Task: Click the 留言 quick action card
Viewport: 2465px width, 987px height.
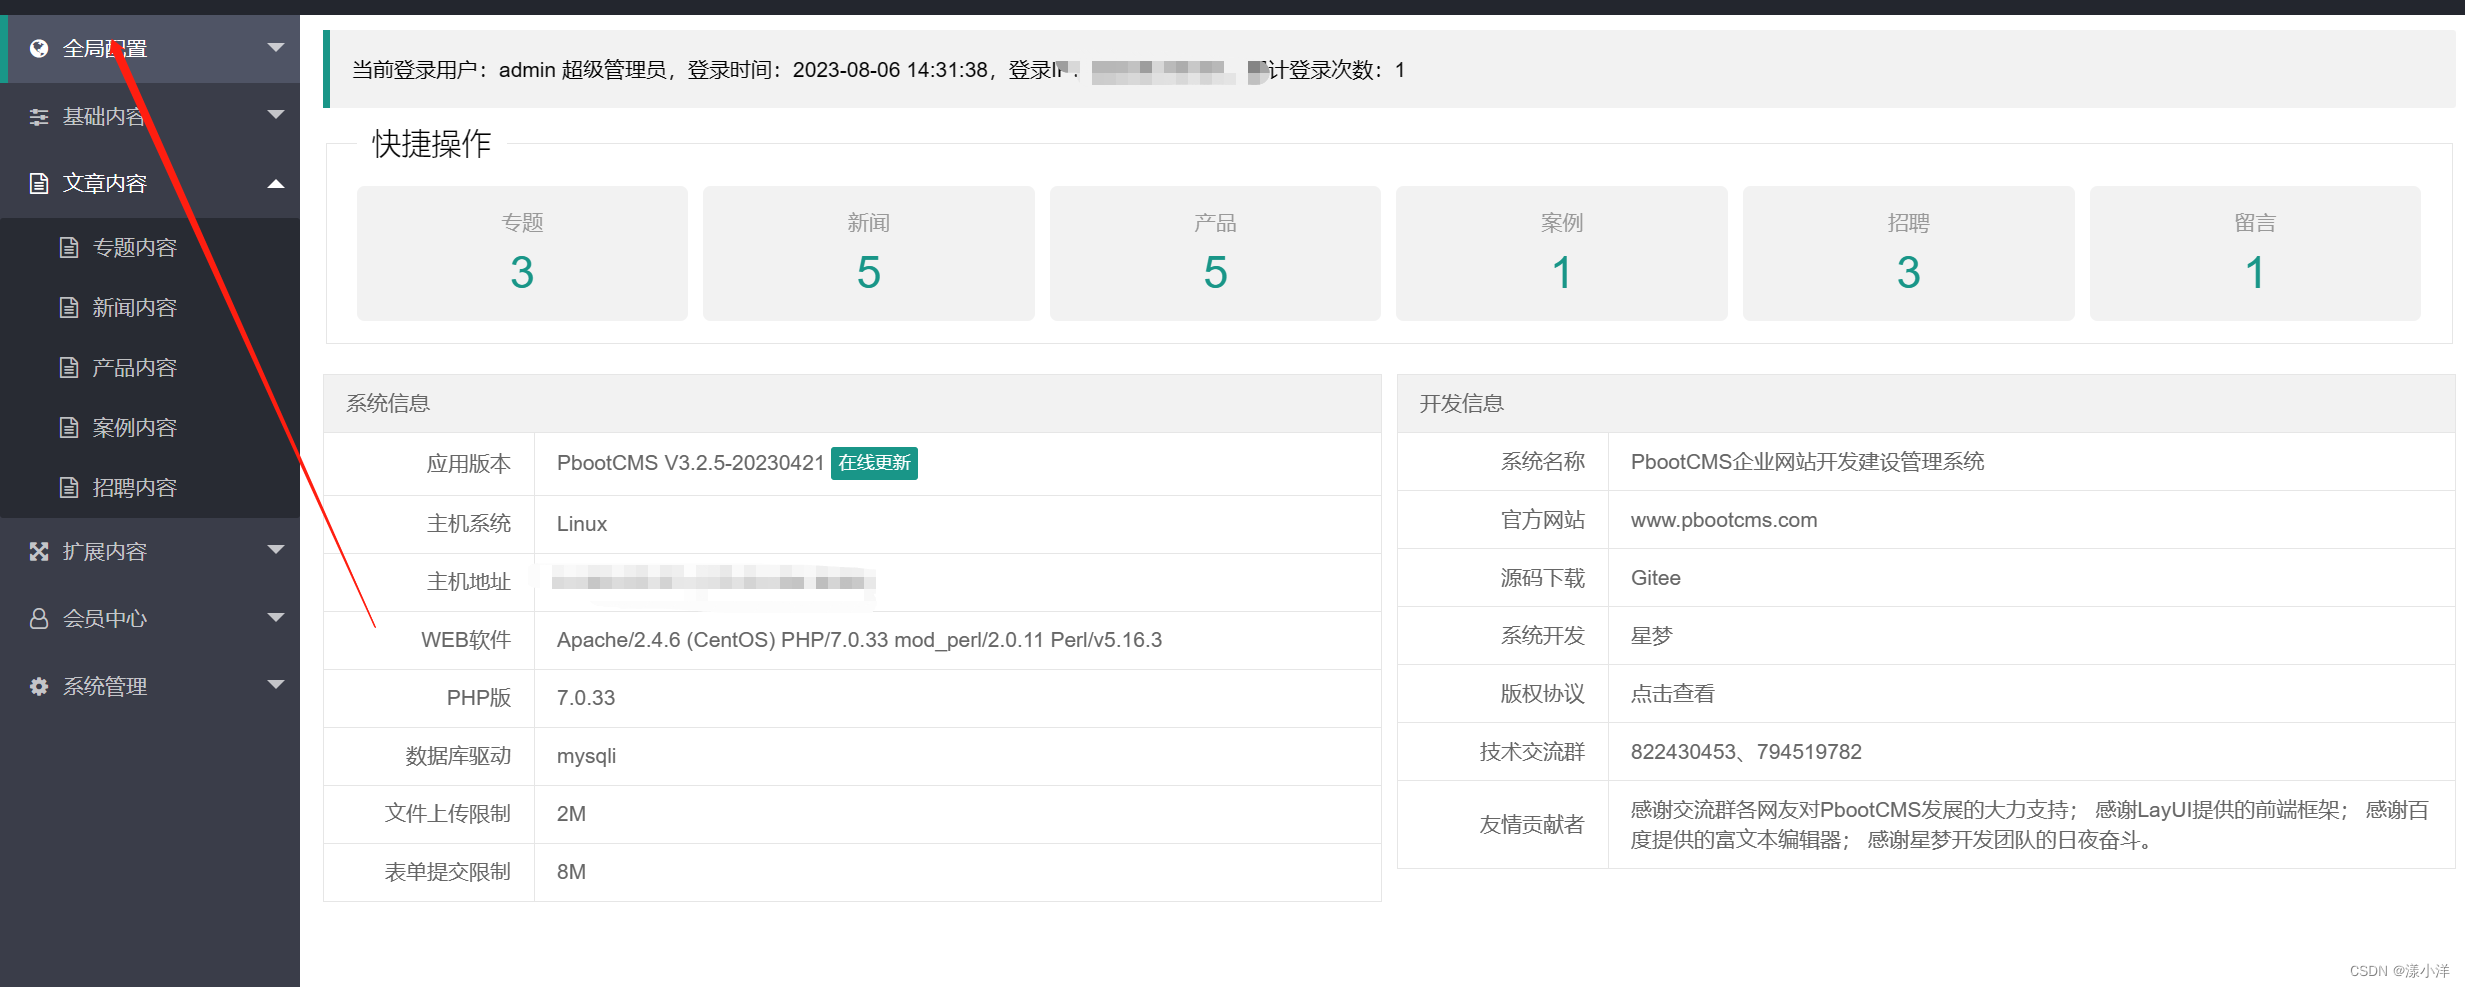Action: tap(2254, 252)
